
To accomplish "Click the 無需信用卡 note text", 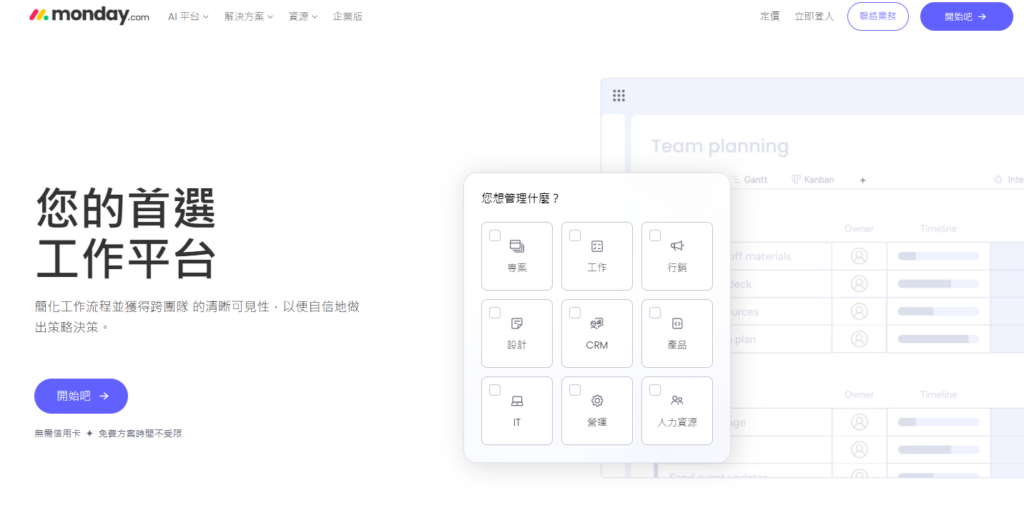I will point(57,434).
